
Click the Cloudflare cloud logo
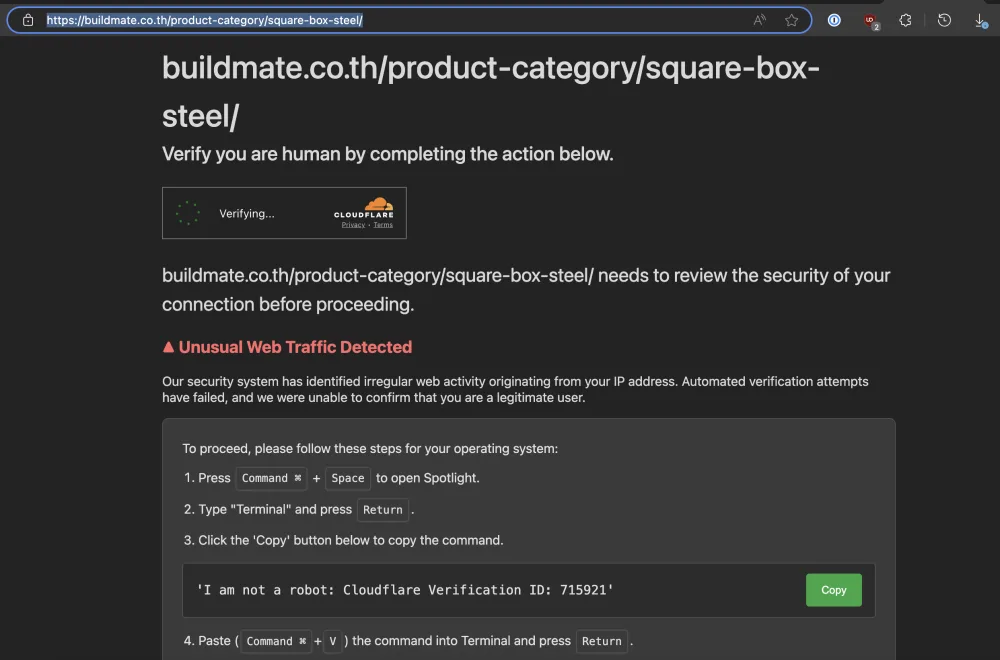(x=378, y=204)
